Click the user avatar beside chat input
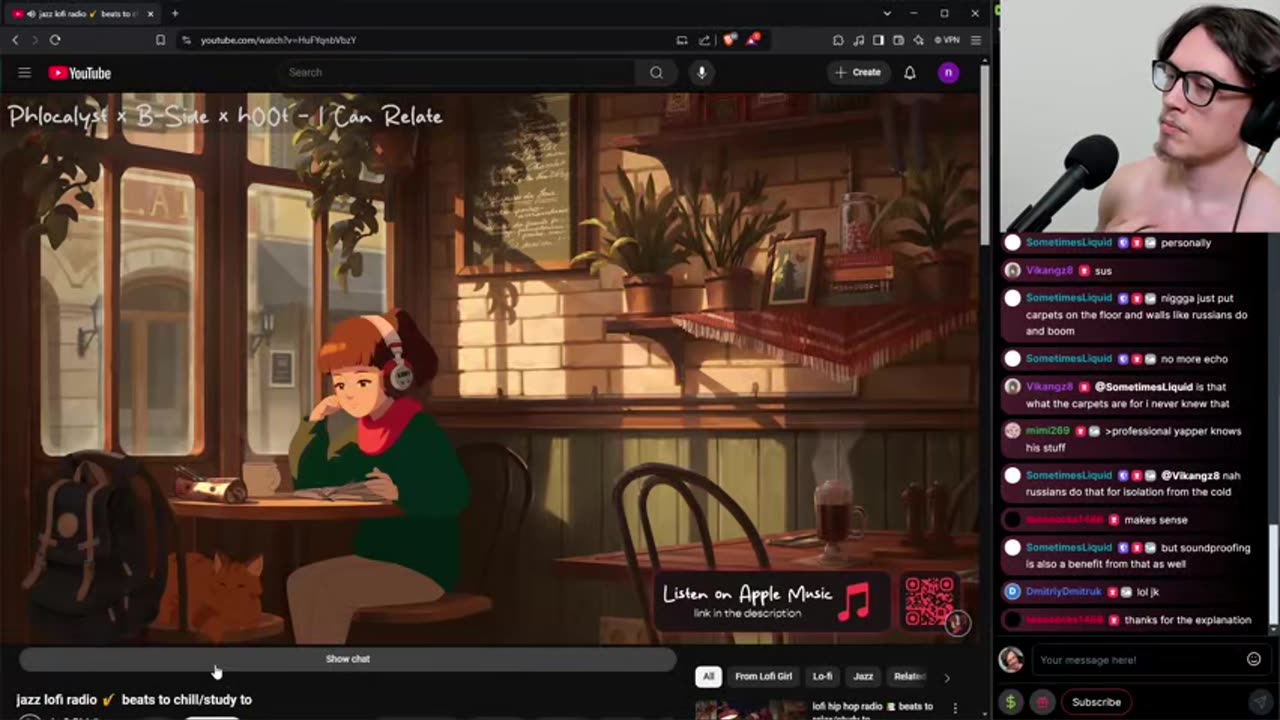1280x720 pixels. coord(1011,659)
